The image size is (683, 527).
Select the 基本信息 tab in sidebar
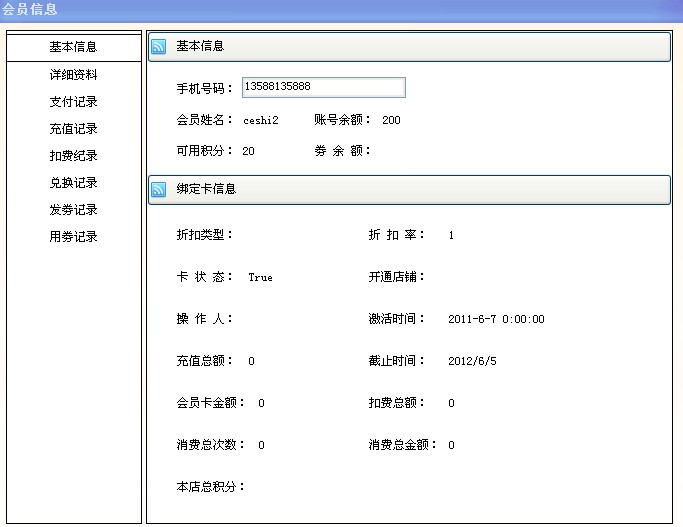(x=73, y=47)
